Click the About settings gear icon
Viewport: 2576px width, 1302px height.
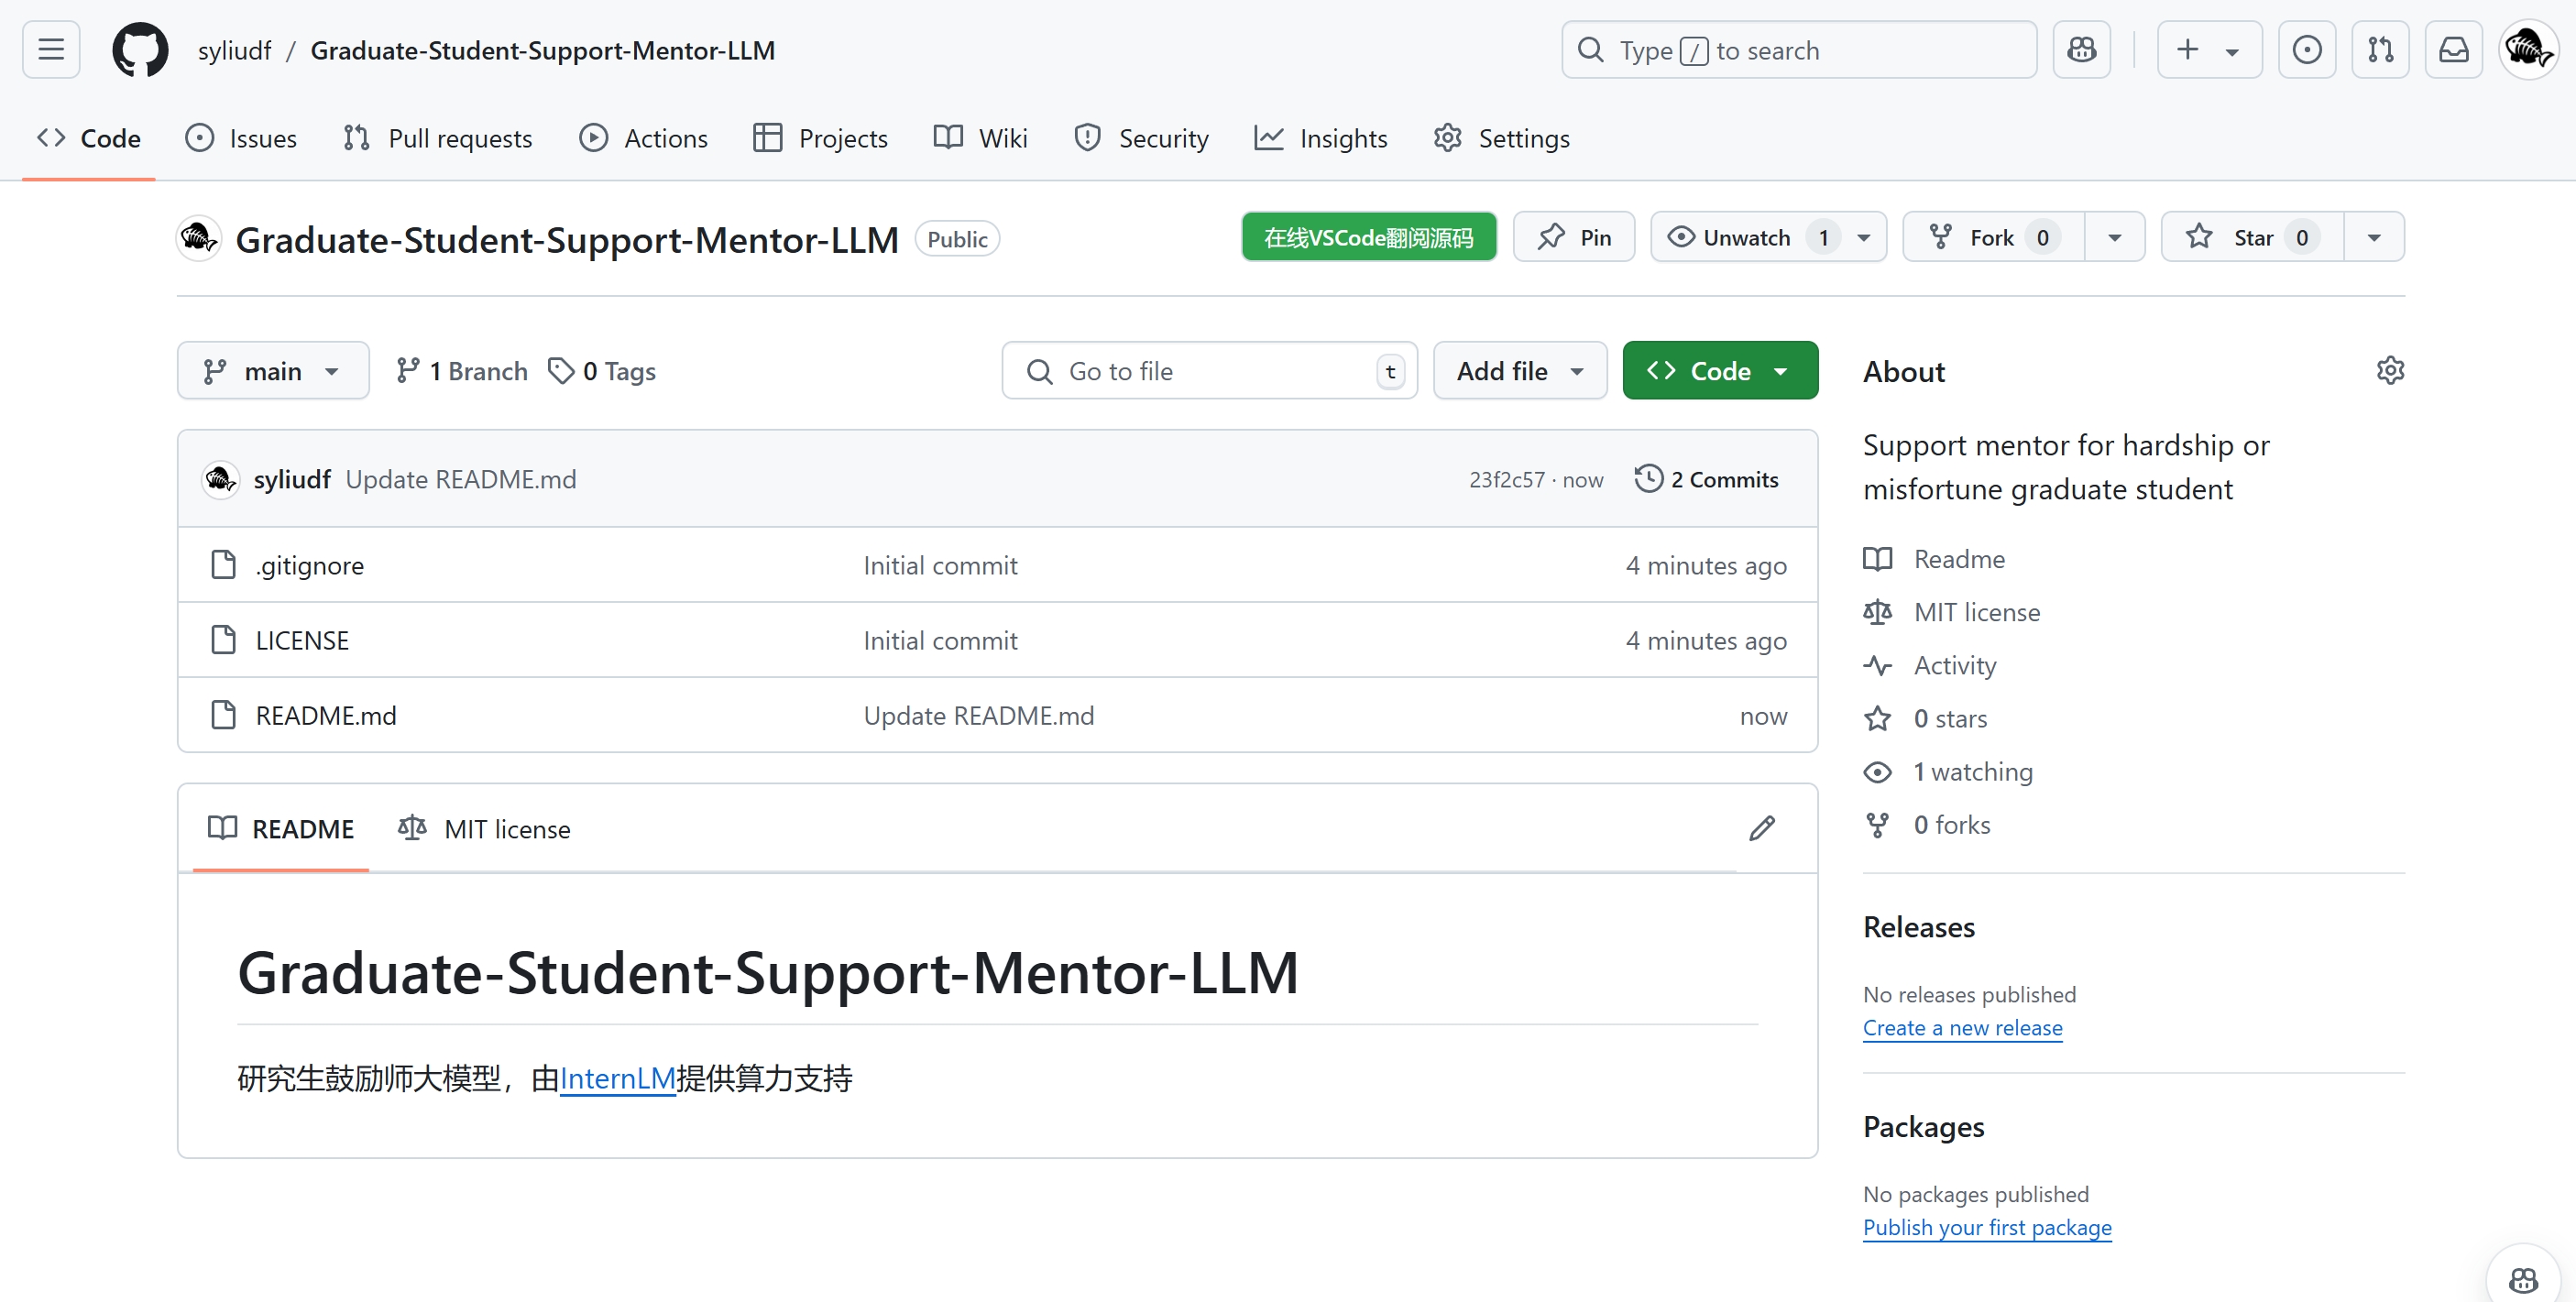tap(2389, 371)
